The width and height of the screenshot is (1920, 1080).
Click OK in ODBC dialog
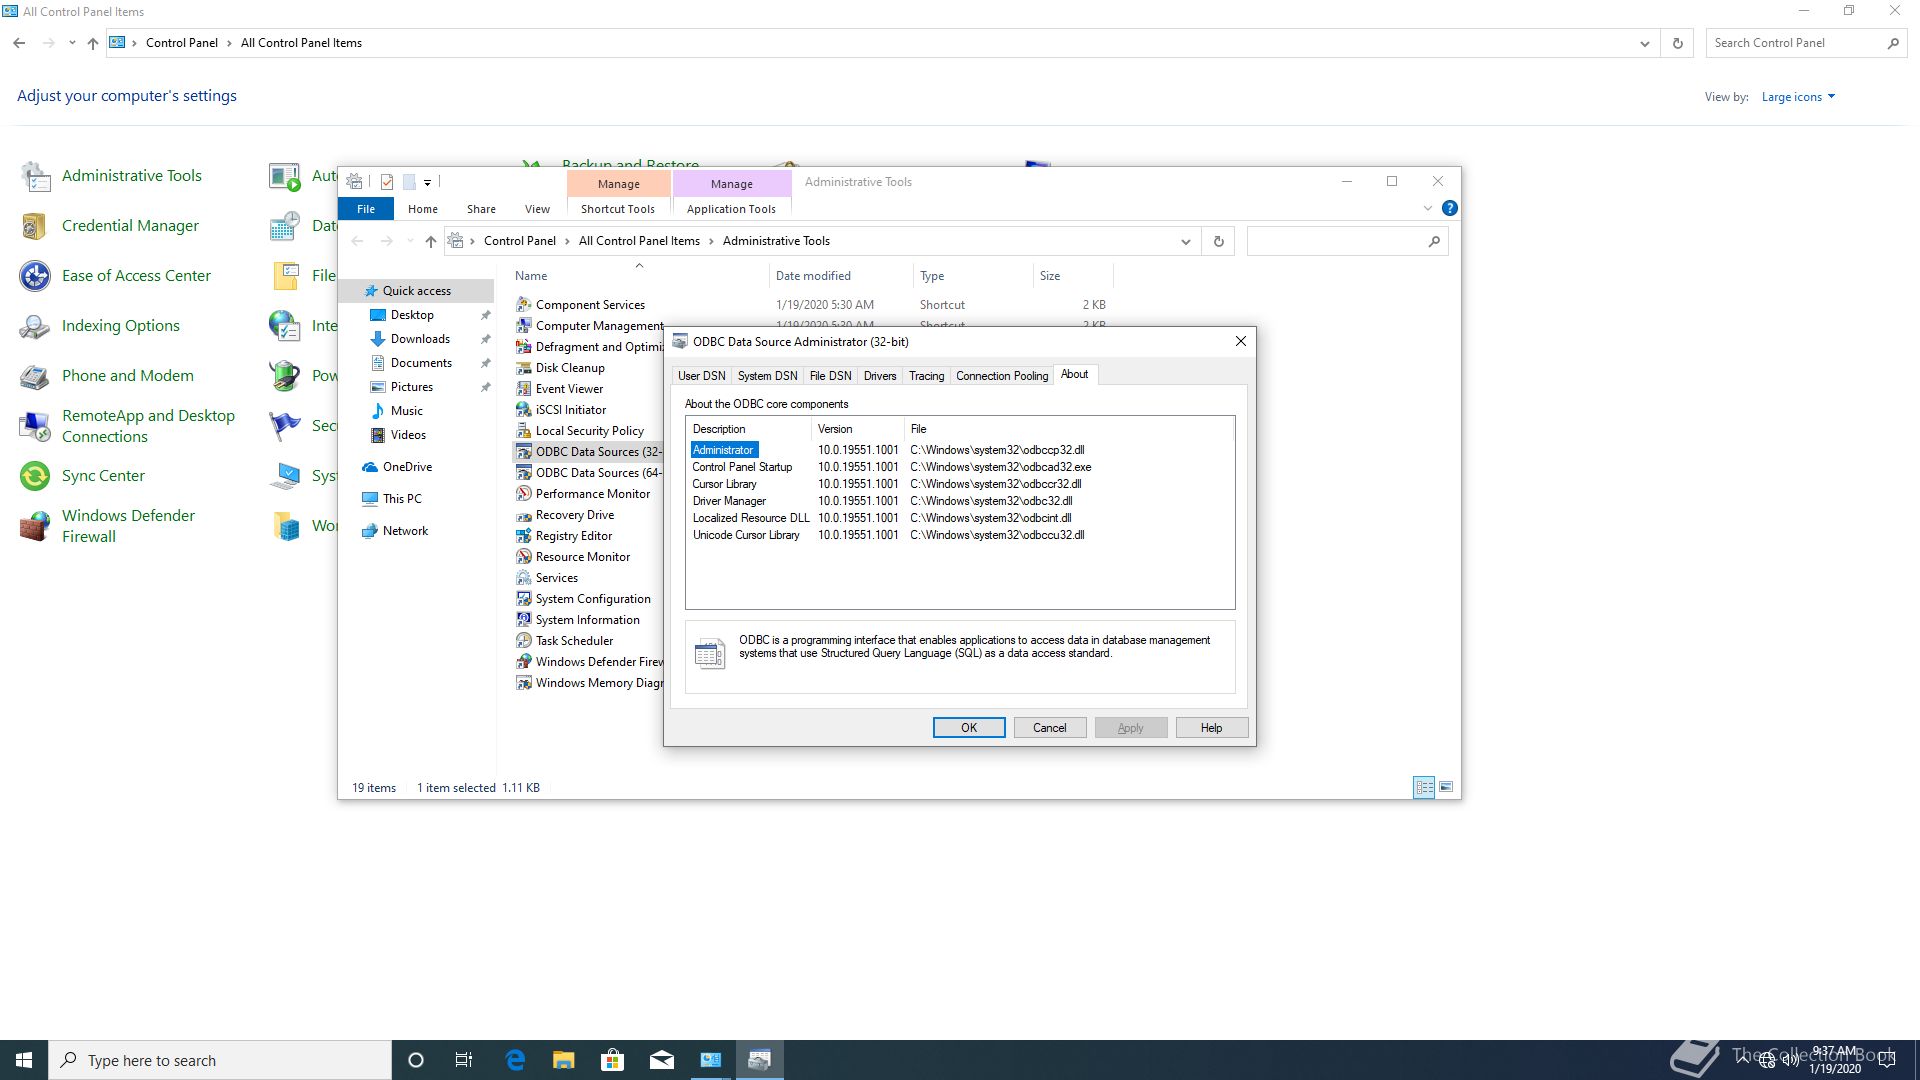(x=968, y=728)
